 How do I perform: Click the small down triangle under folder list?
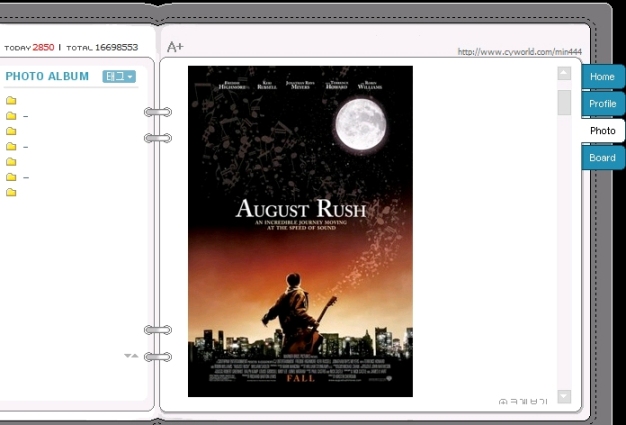(x=127, y=356)
